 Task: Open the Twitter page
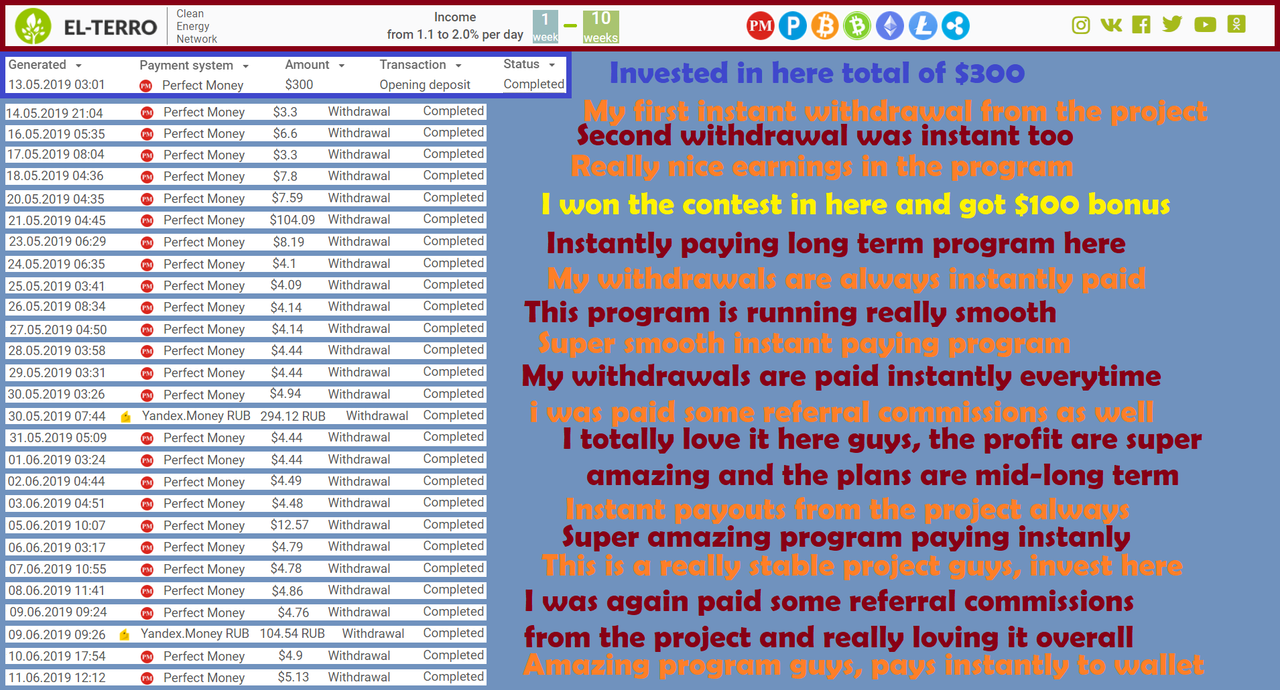coord(1172,25)
